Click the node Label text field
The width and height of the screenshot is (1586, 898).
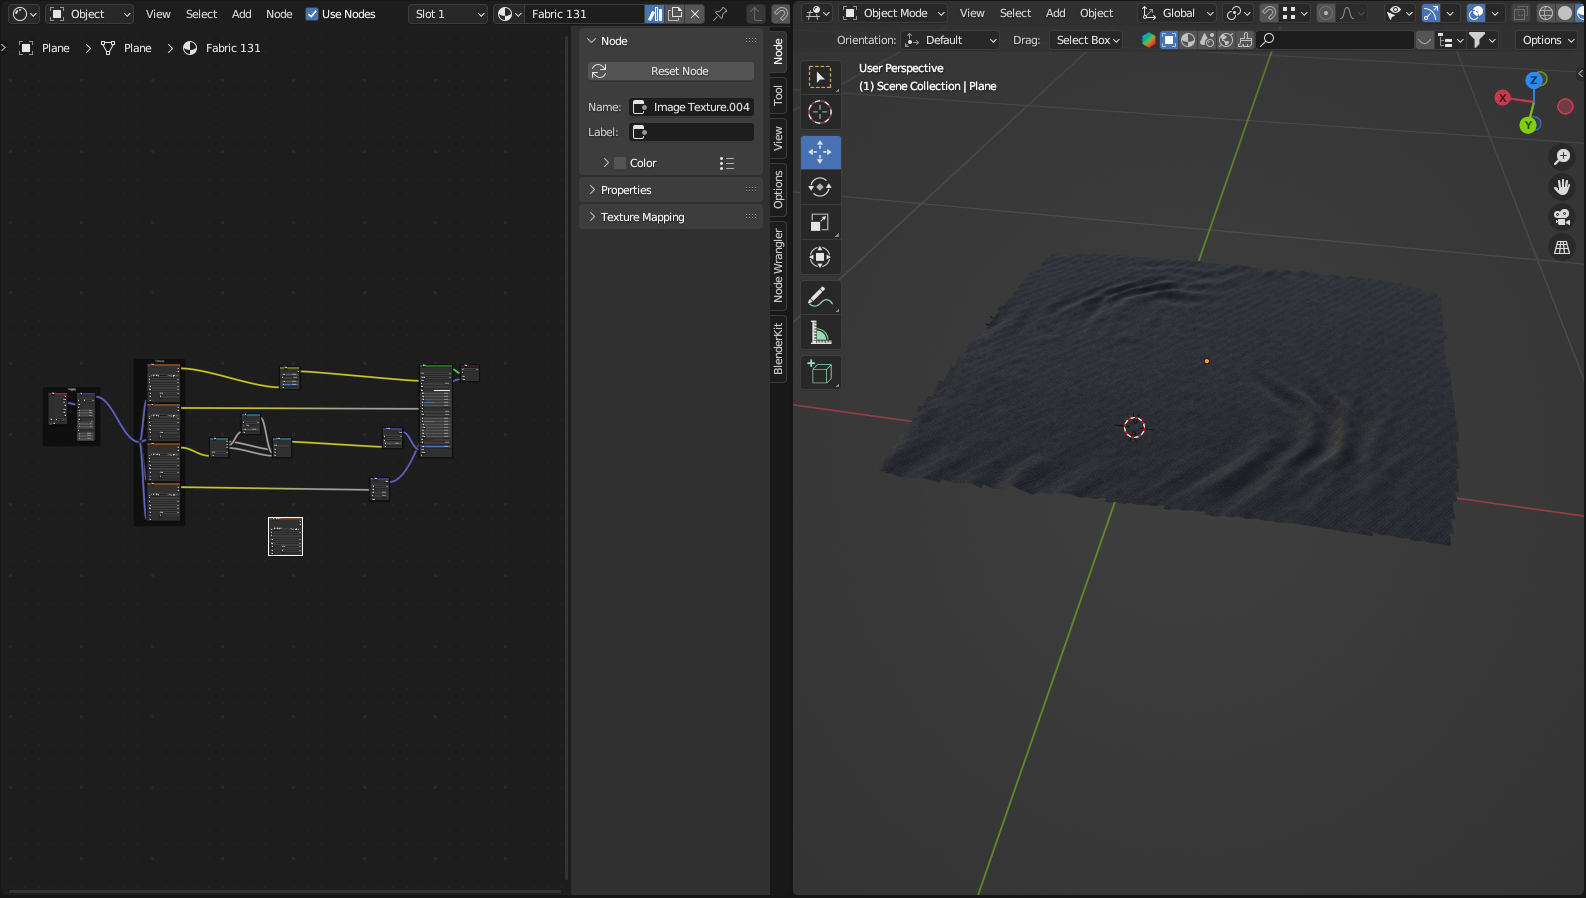point(691,132)
